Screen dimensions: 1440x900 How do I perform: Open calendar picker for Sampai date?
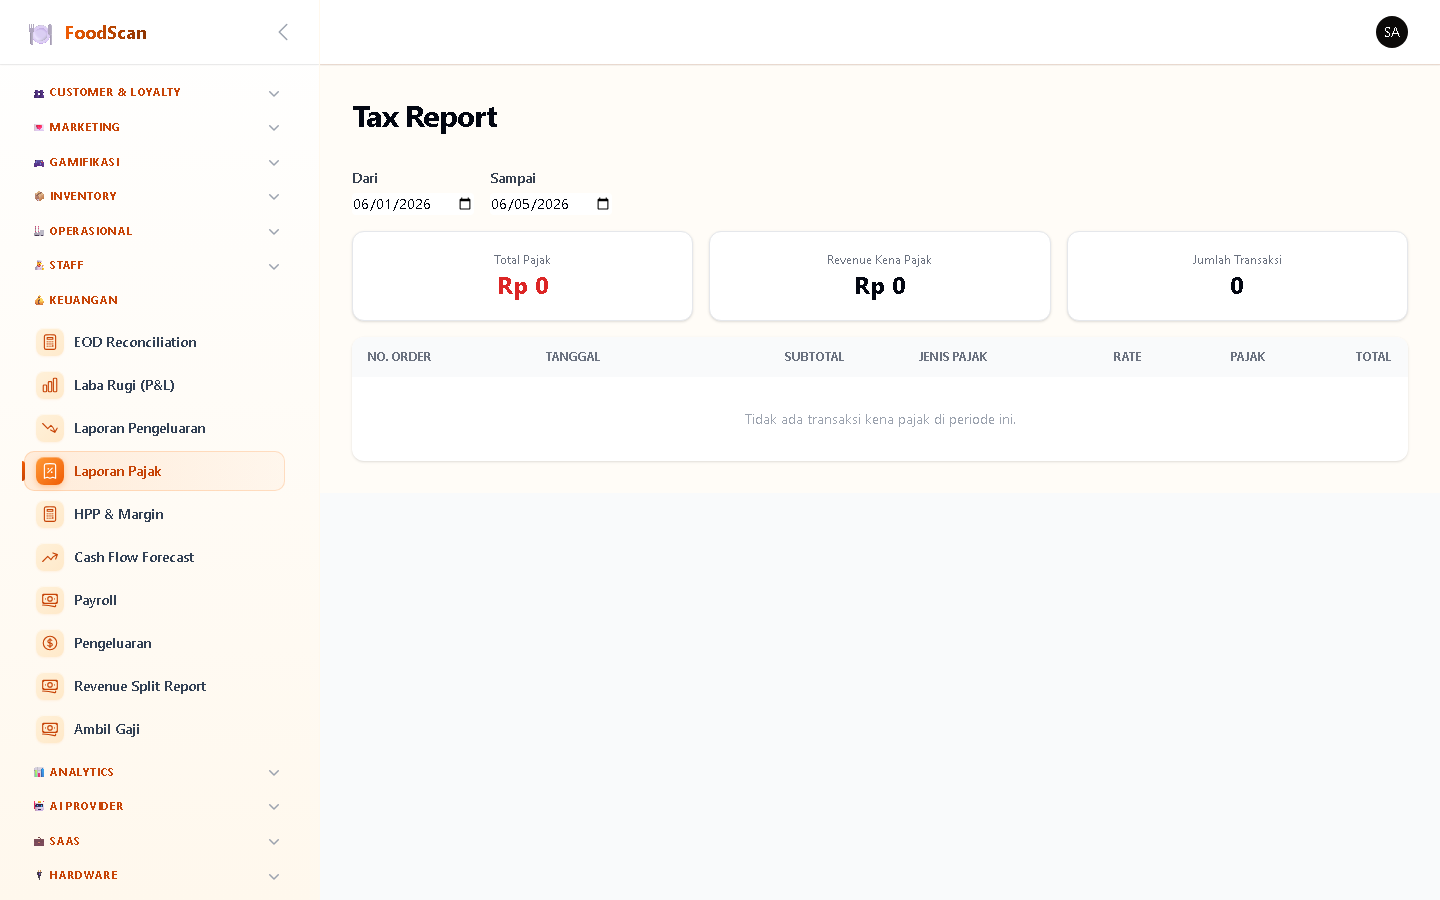pos(603,204)
